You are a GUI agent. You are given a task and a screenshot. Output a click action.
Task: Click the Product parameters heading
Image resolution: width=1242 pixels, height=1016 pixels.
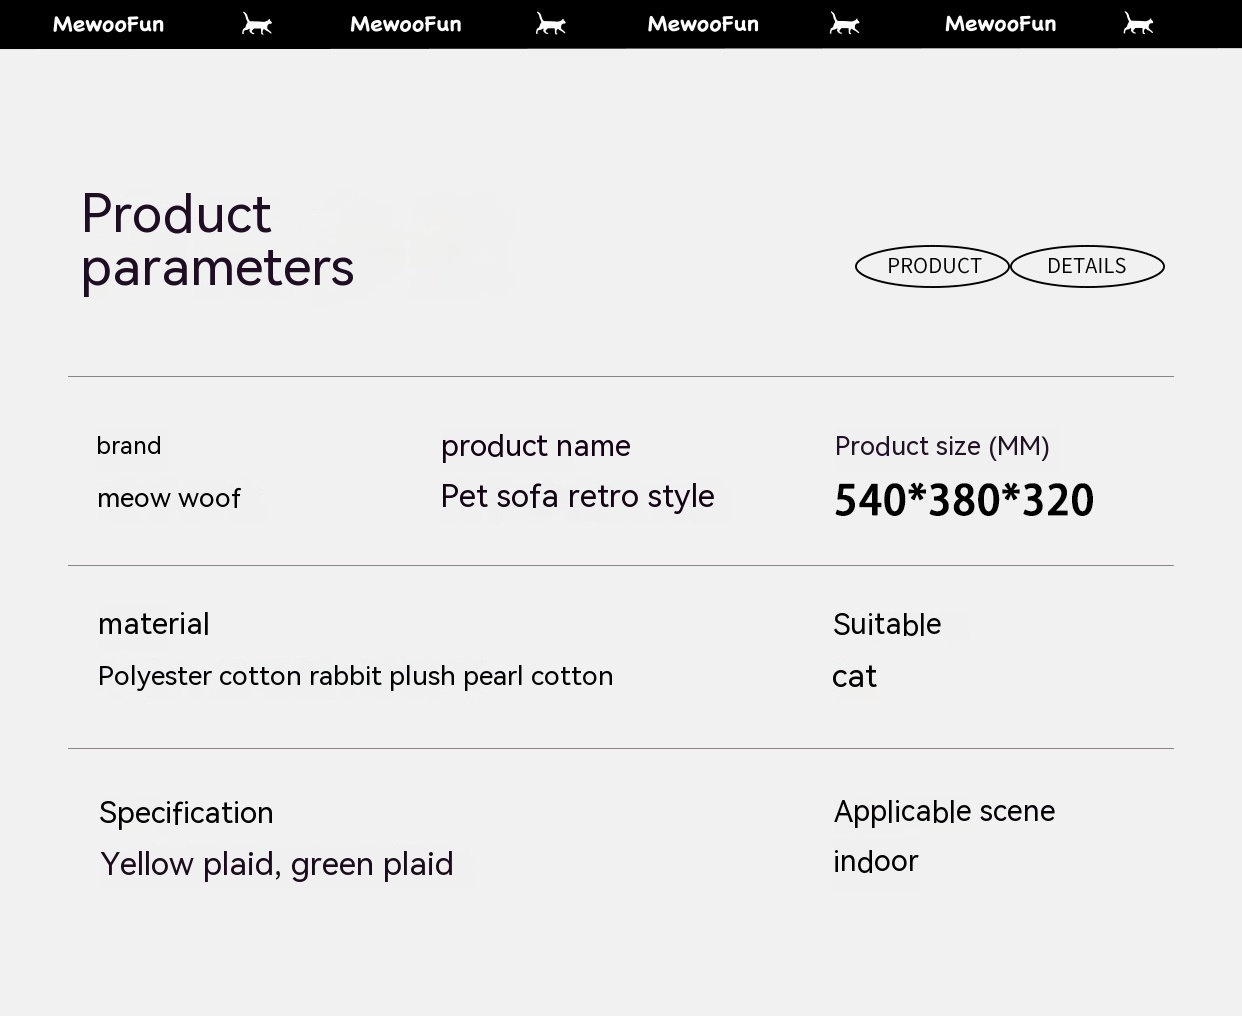(x=217, y=241)
